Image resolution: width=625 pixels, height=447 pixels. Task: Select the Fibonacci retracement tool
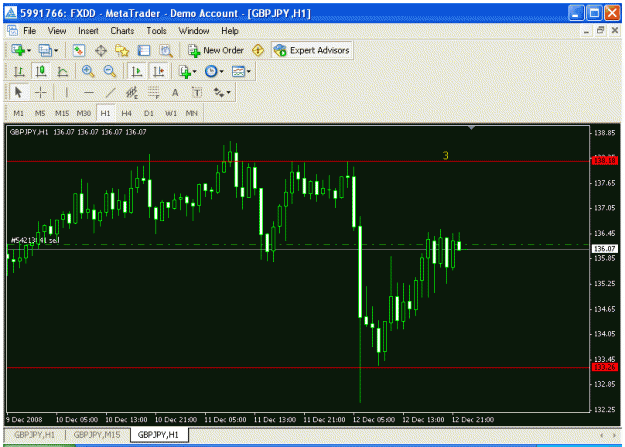(x=154, y=93)
